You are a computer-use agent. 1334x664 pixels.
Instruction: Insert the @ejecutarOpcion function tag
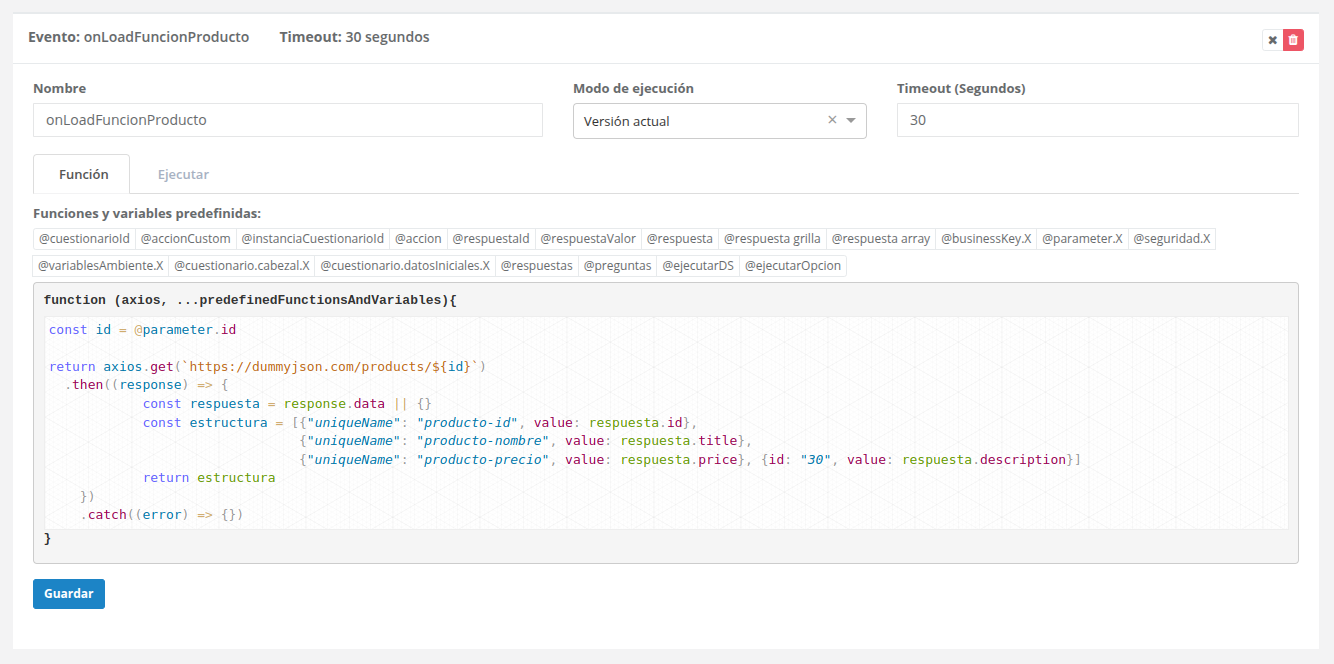793,266
